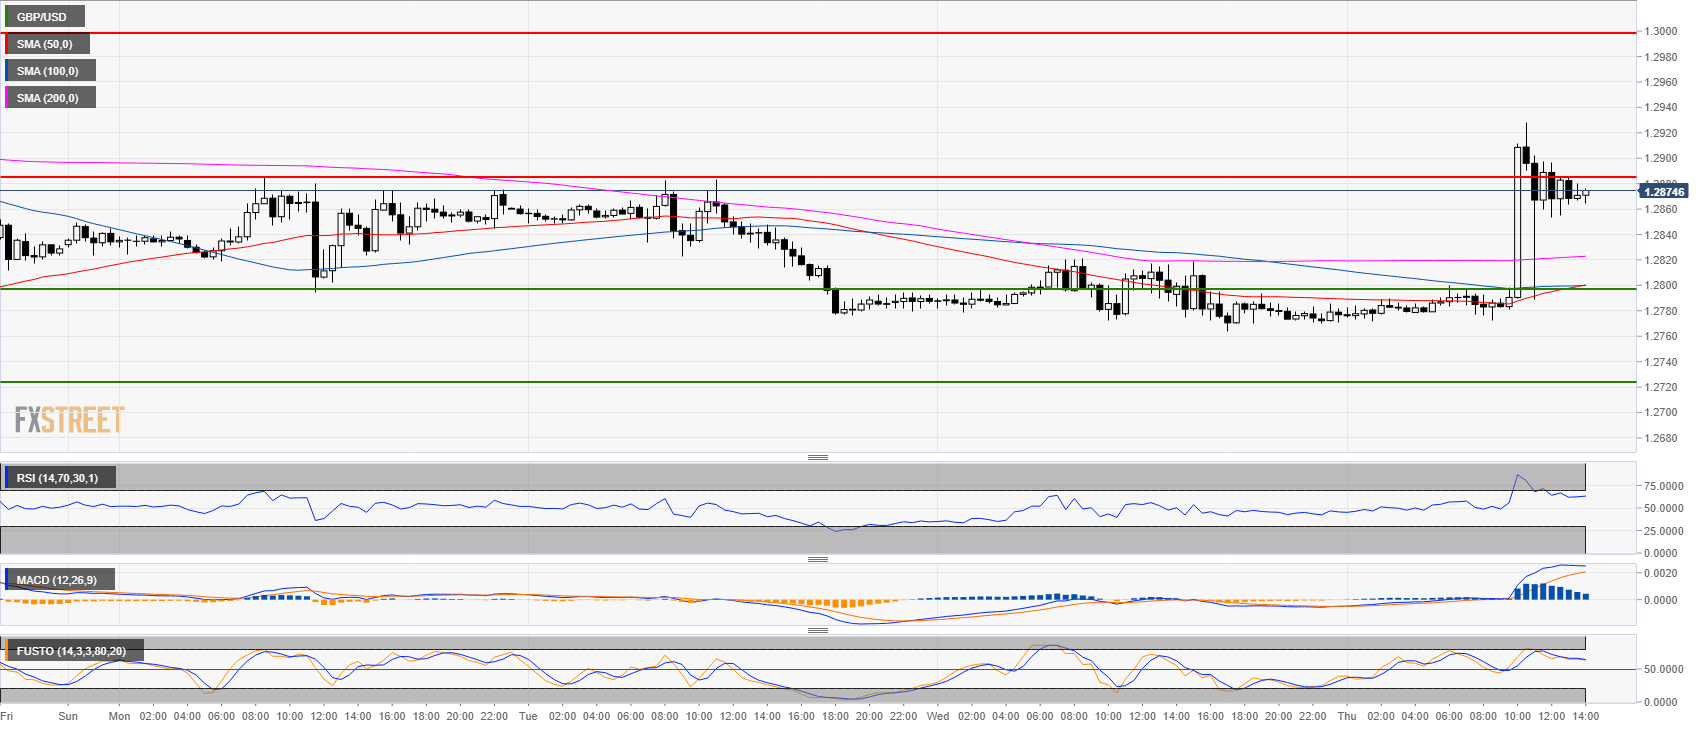Click the 1.2720 price axis label

coord(1661,387)
